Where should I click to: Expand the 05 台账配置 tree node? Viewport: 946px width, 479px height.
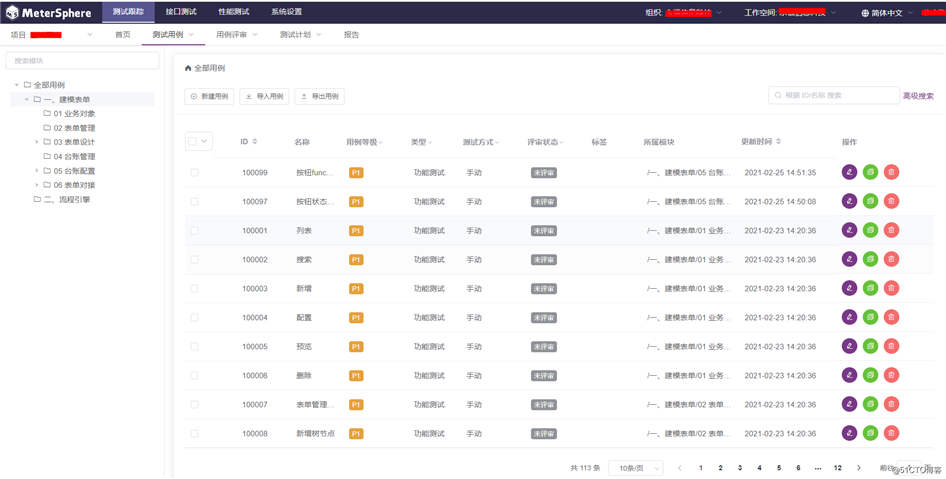[x=37, y=171]
